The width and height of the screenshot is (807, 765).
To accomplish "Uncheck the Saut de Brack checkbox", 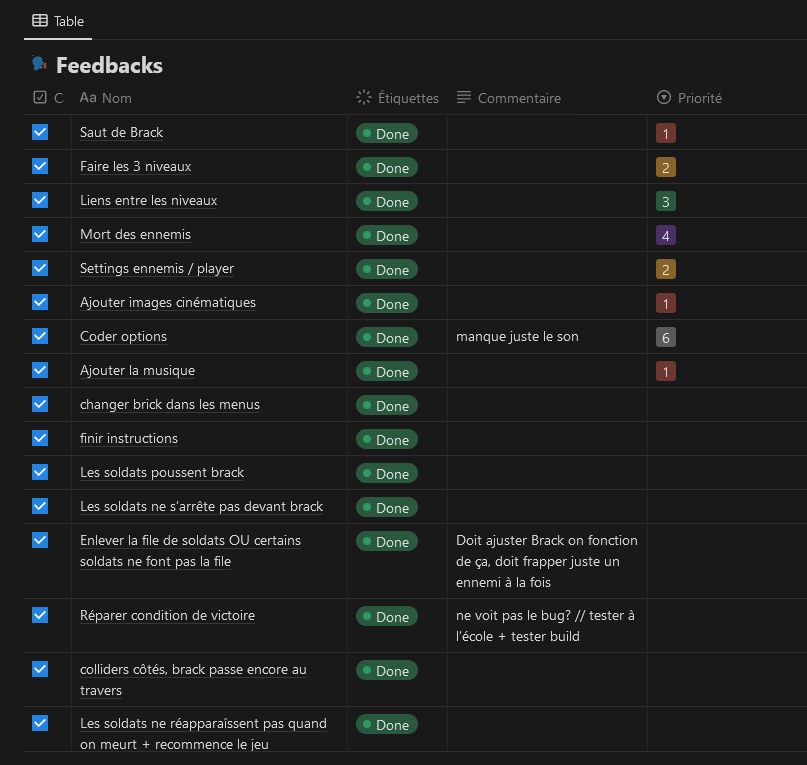I will point(40,132).
